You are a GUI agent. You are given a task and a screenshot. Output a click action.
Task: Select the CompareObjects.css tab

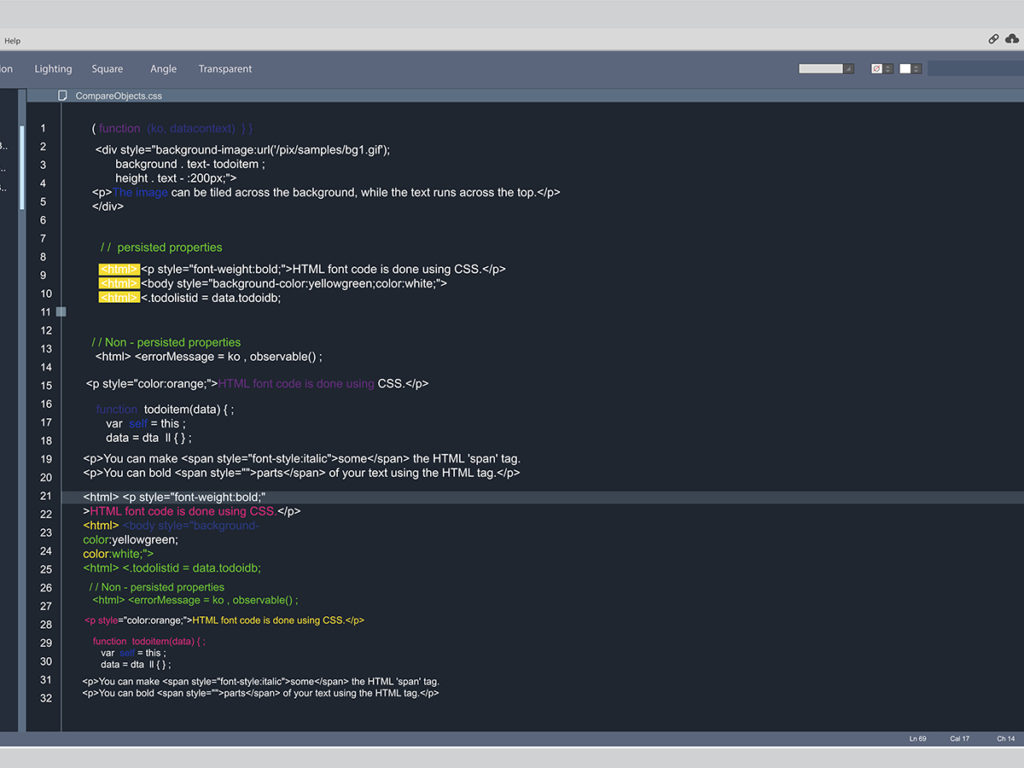click(x=118, y=96)
